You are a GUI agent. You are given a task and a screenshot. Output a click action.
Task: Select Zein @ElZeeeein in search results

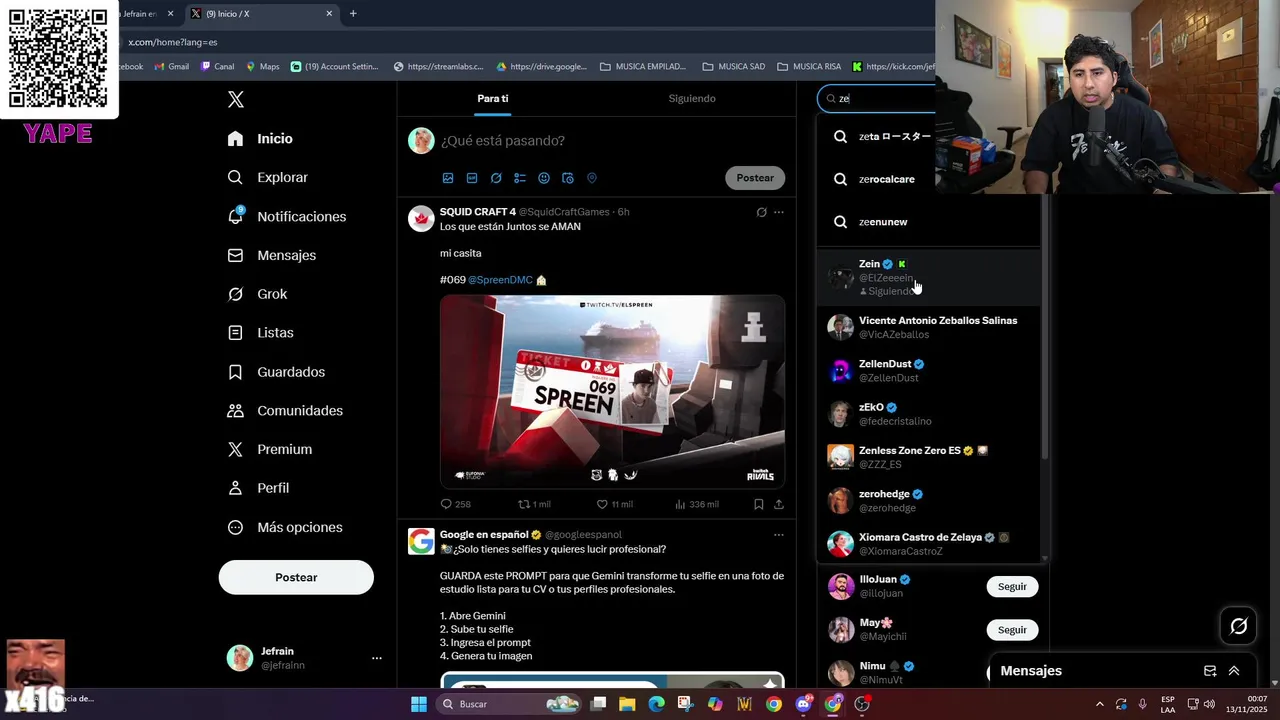click(928, 277)
